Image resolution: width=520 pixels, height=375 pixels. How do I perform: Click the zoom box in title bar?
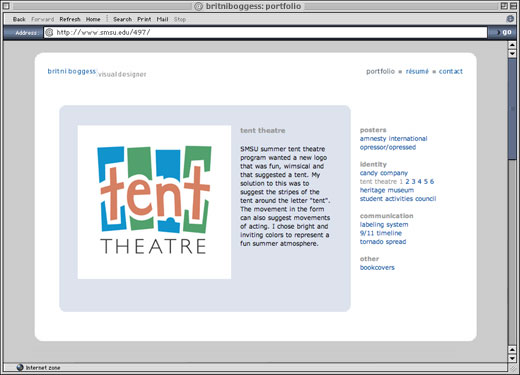[504, 6]
